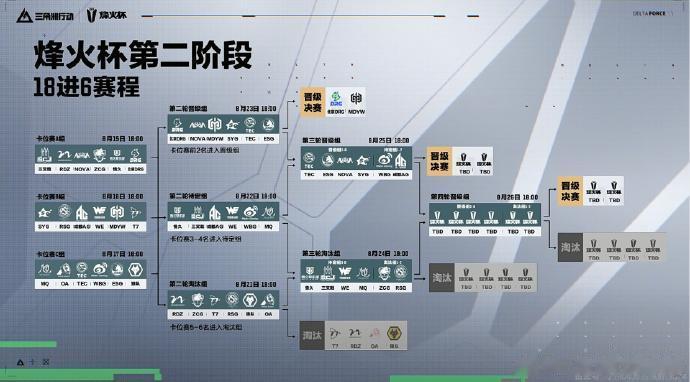Click the WE logo in 第二轮待定组
Screen dimensions: 690x382
coord(232,213)
